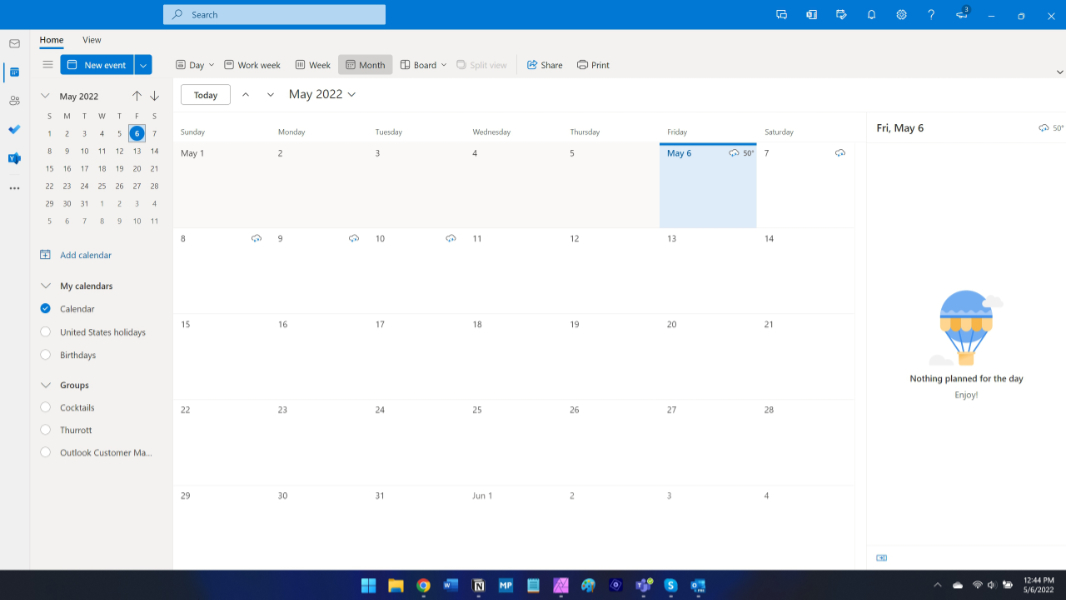Open Microsoft Word from the taskbar
This screenshot has height=600, width=1066.
click(x=450, y=585)
